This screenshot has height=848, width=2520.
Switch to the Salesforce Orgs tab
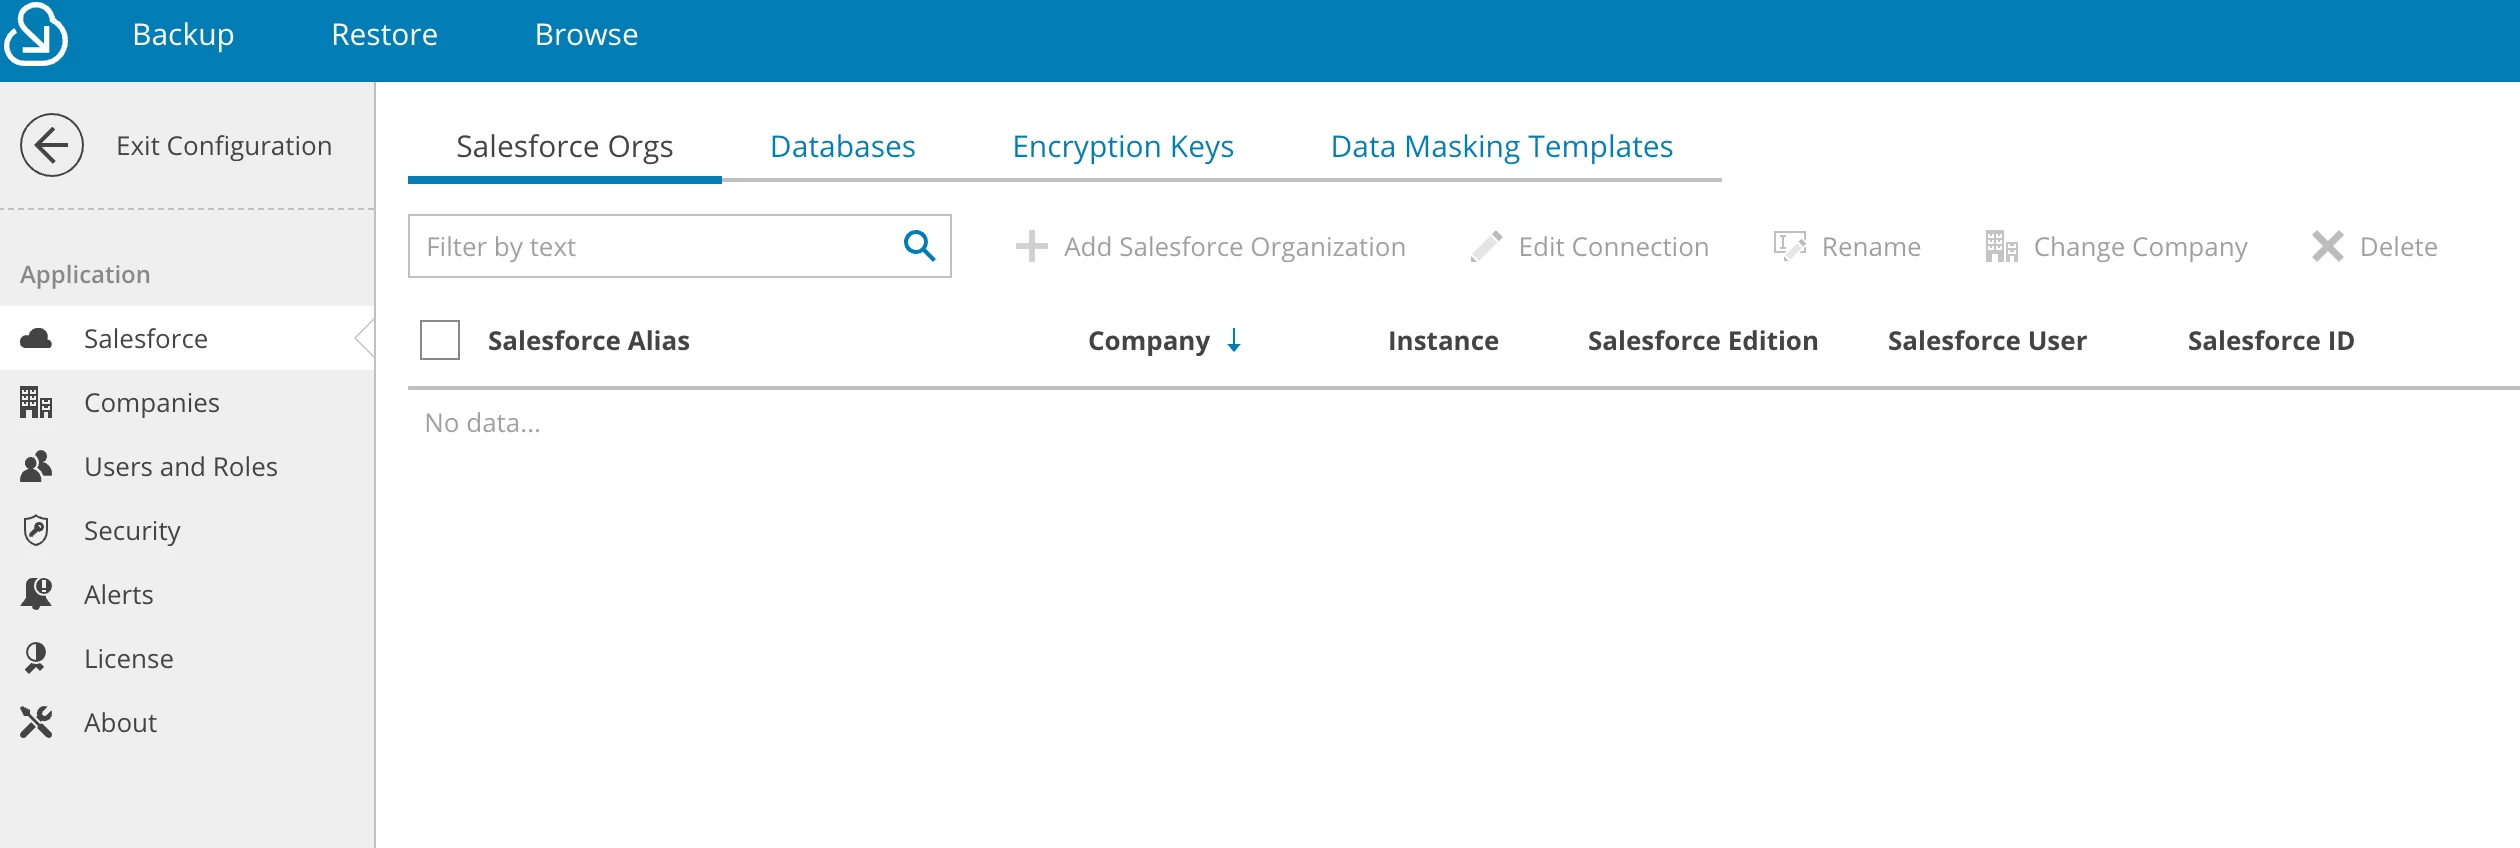pos(564,147)
